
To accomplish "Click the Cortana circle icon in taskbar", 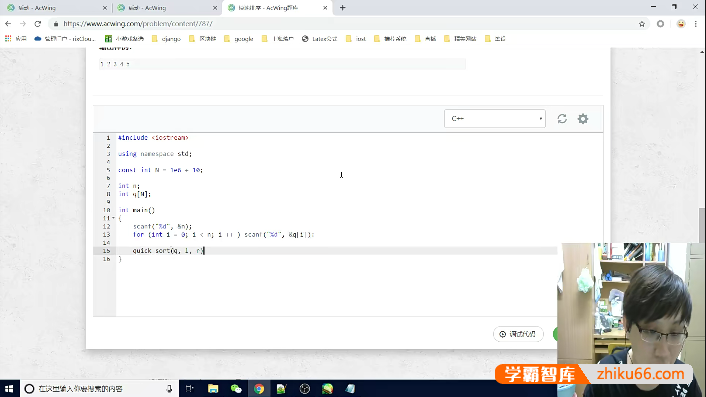I will pyautogui.click(x=29, y=388).
